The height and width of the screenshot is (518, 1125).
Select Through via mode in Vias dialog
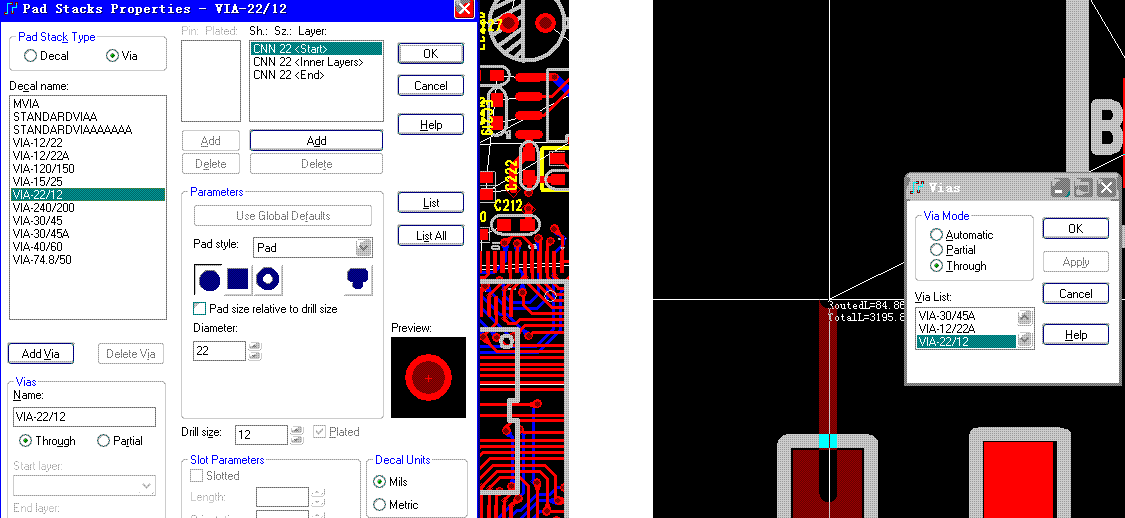(x=936, y=265)
